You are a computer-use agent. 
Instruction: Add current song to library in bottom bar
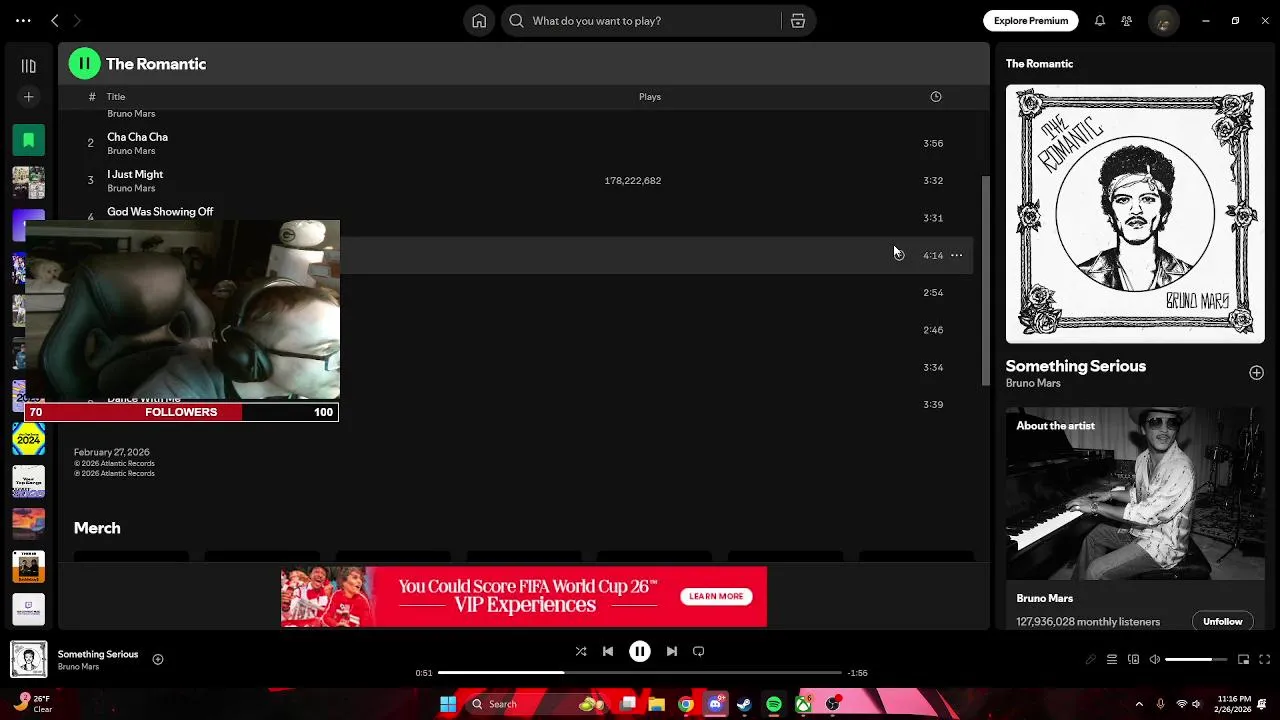158,659
